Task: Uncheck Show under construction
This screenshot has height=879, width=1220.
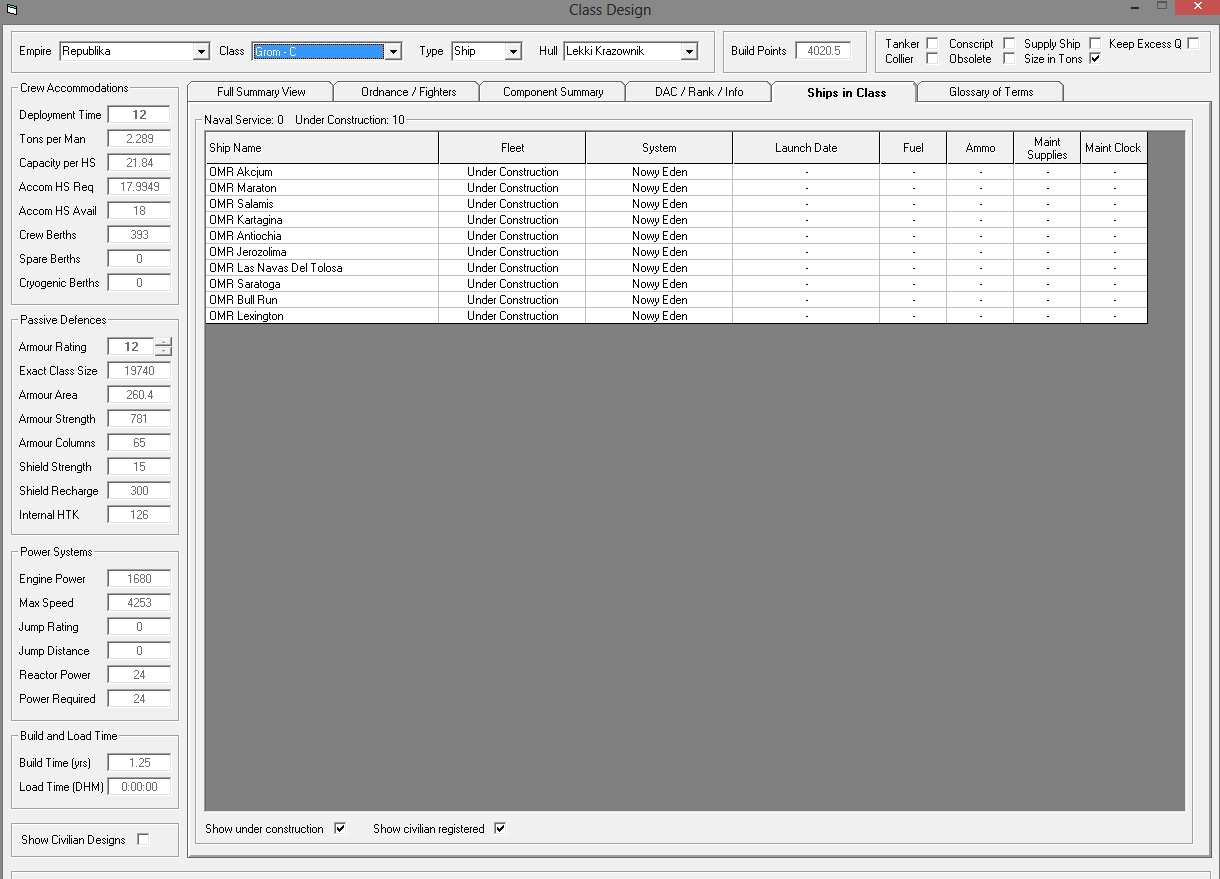Action: (x=340, y=829)
